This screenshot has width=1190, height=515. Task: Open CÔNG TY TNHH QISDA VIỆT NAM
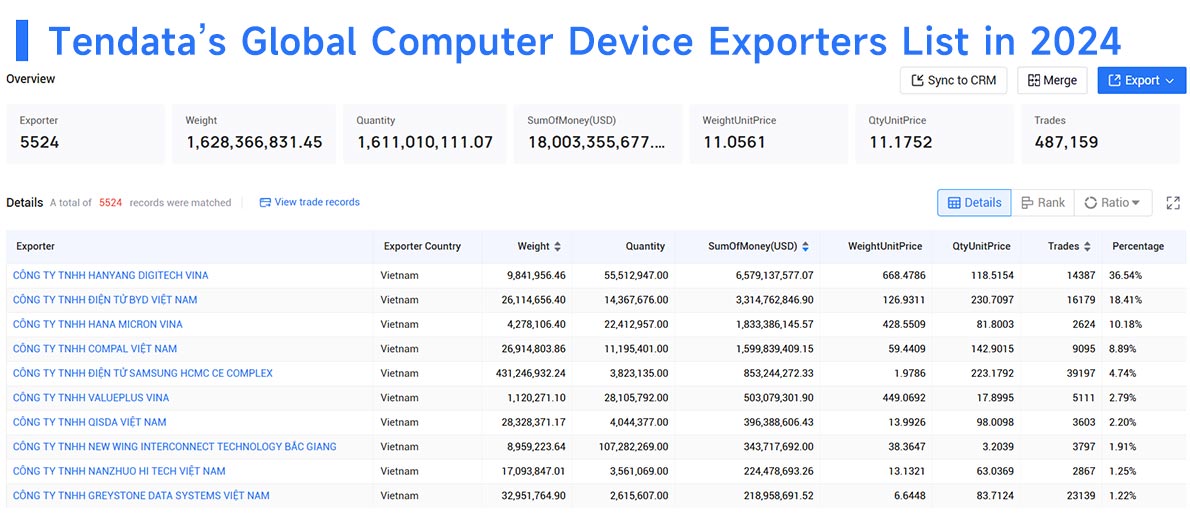click(x=90, y=422)
